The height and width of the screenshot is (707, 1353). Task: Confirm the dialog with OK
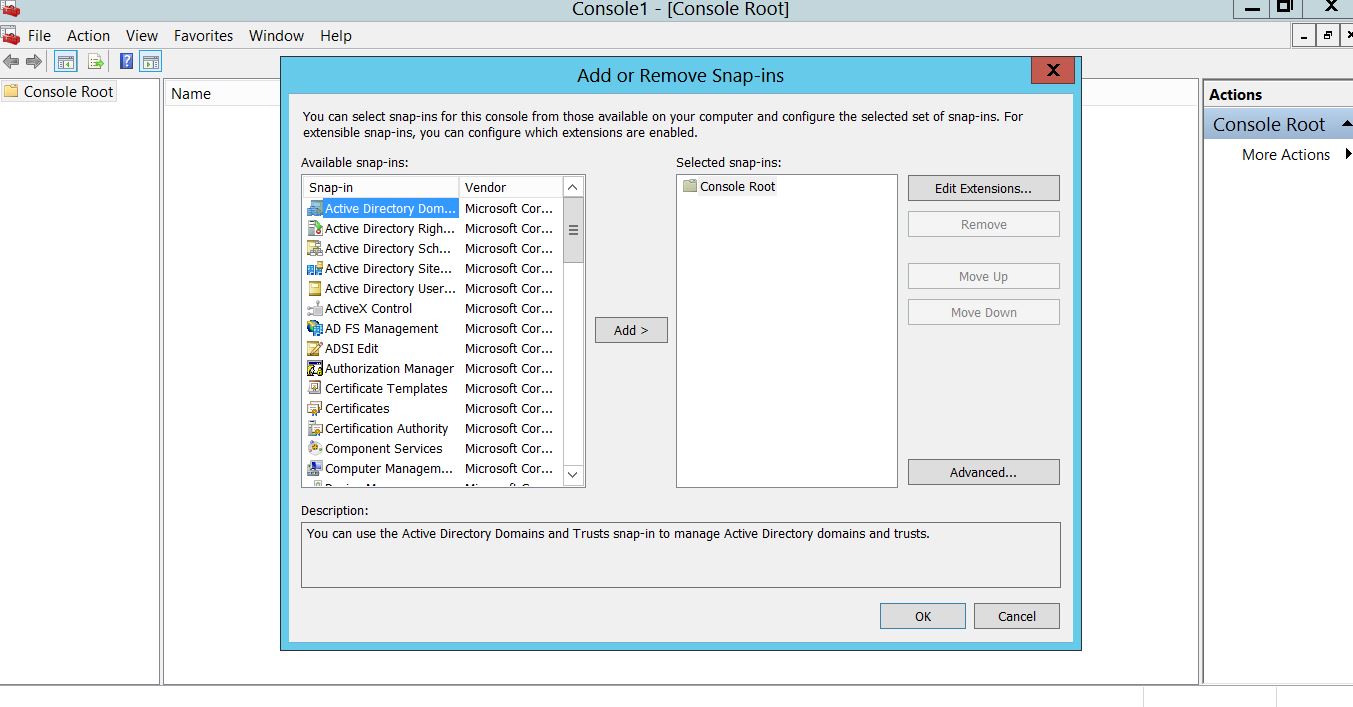923,616
